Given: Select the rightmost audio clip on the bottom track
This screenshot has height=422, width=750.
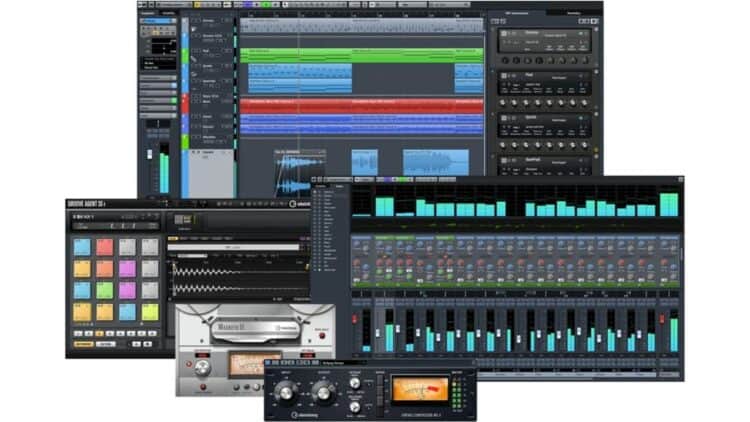Looking at the screenshot, I should 435,162.
